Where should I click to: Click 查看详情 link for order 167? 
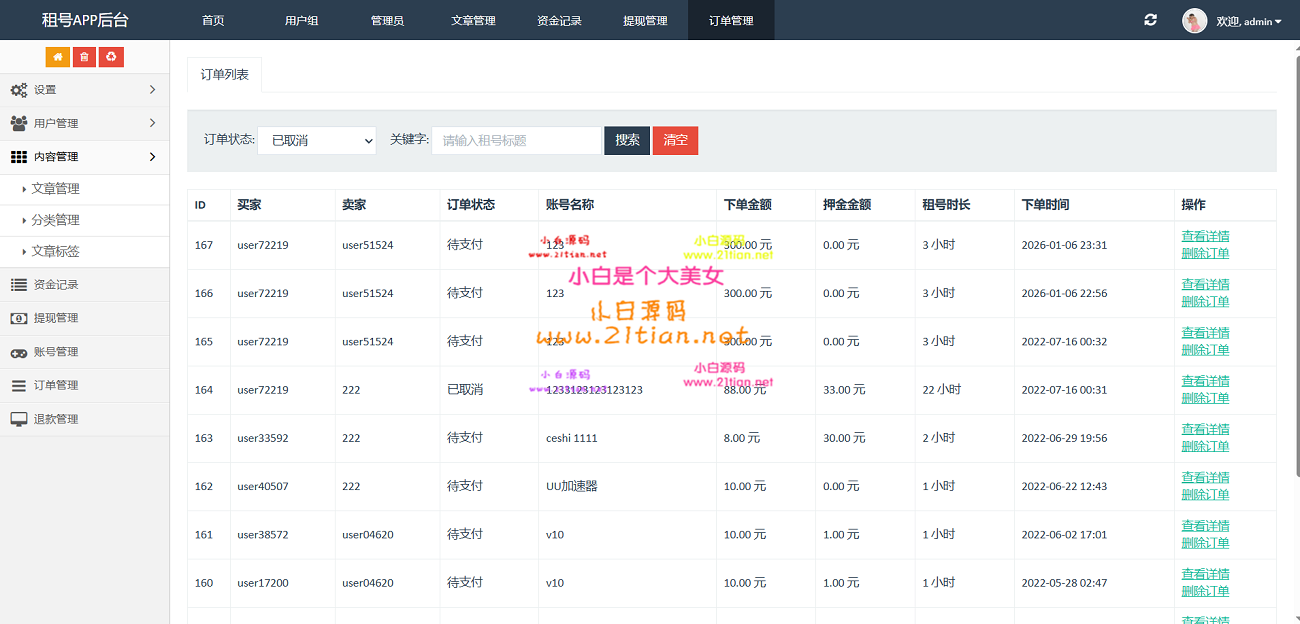click(x=1205, y=237)
